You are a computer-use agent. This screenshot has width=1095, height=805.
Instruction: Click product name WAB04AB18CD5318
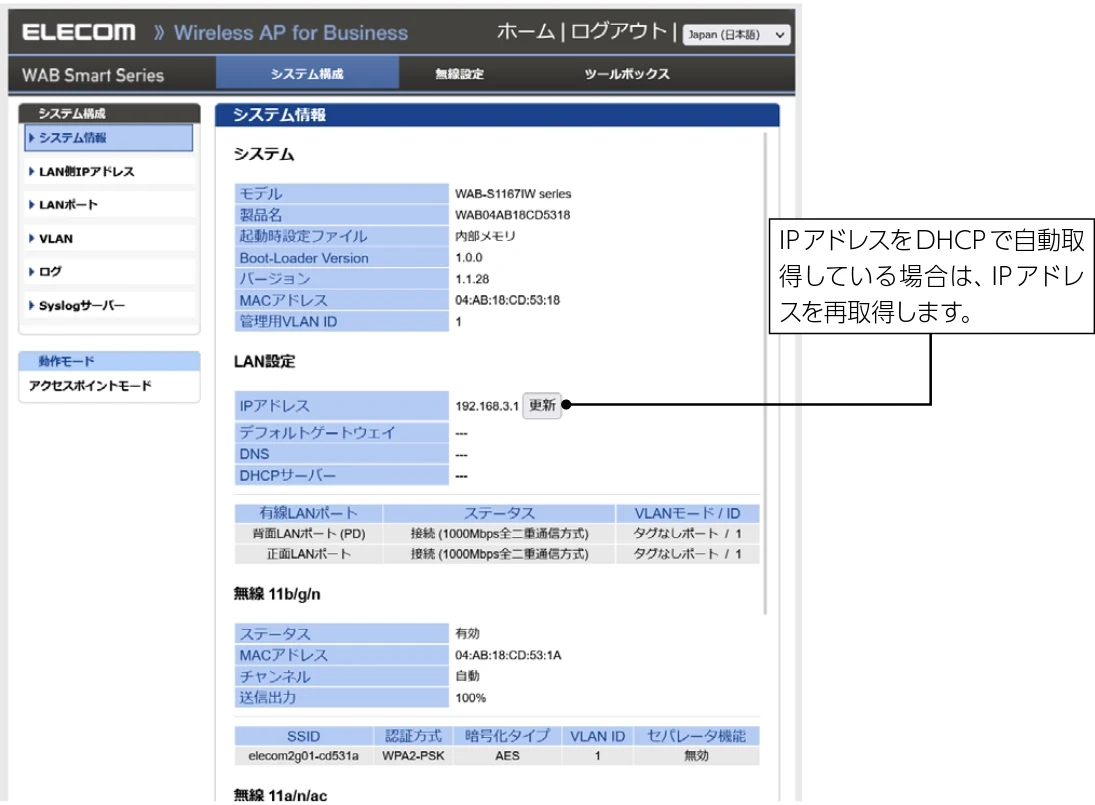tap(512, 215)
